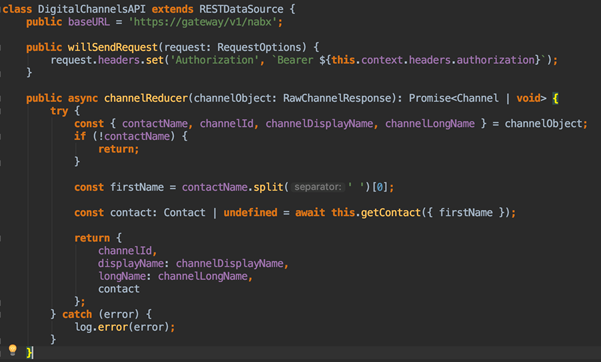The width and height of the screenshot is (601, 362).
Task: Click the Bearer text in the template string
Action: (295, 60)
